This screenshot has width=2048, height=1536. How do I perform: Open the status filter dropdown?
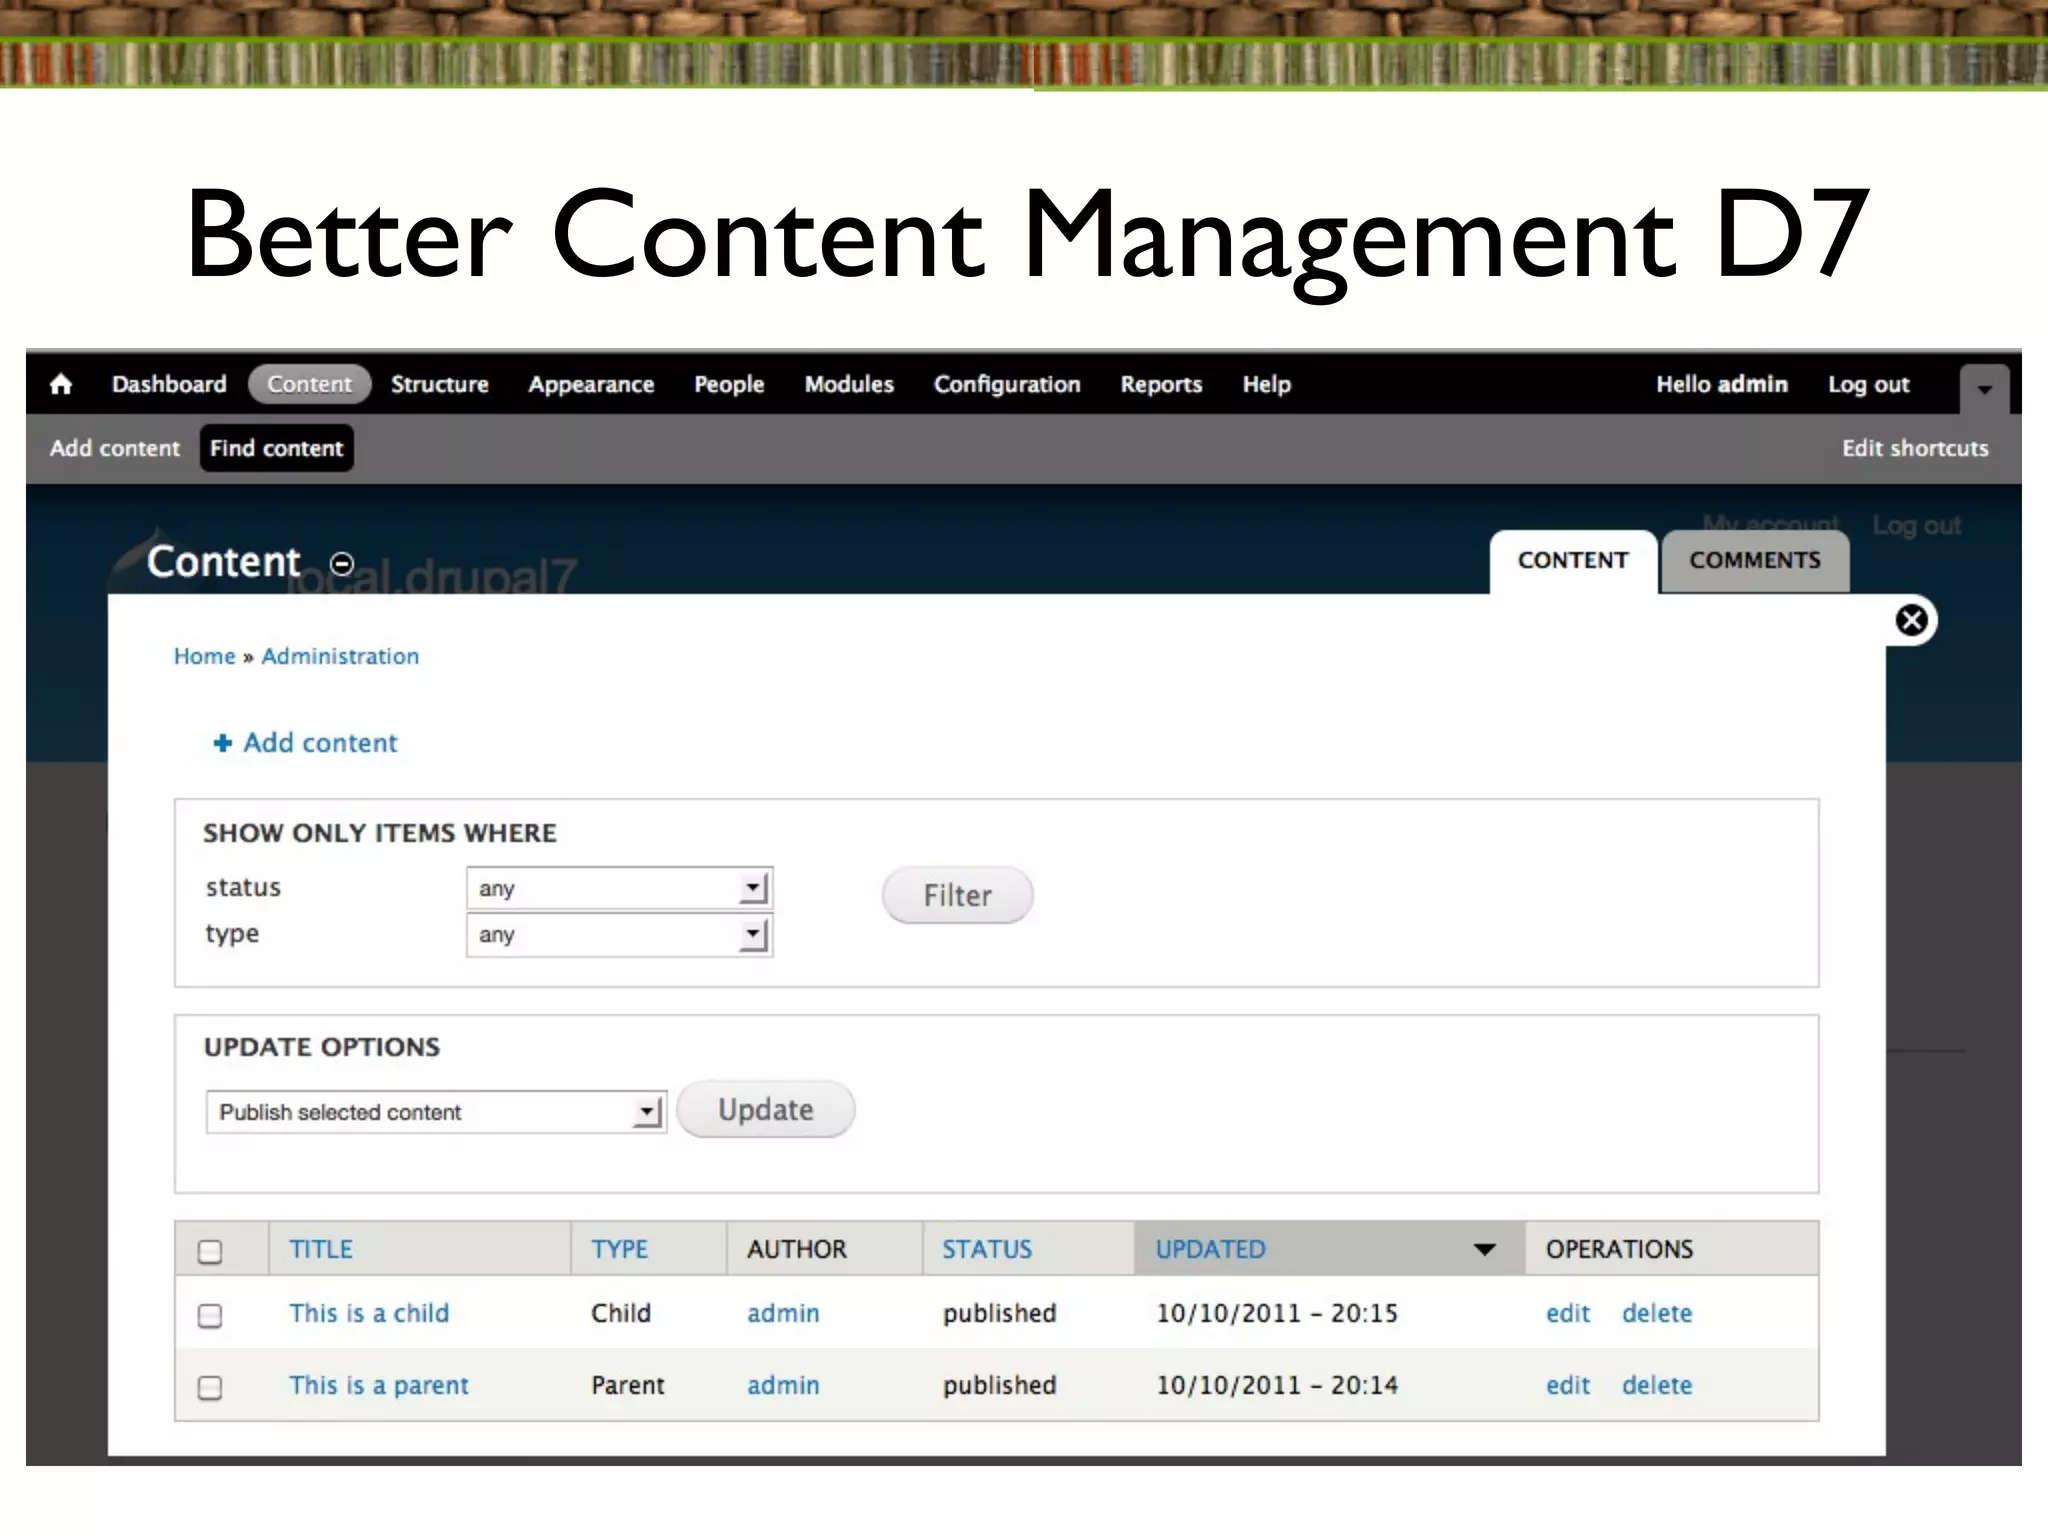[619, 888]
